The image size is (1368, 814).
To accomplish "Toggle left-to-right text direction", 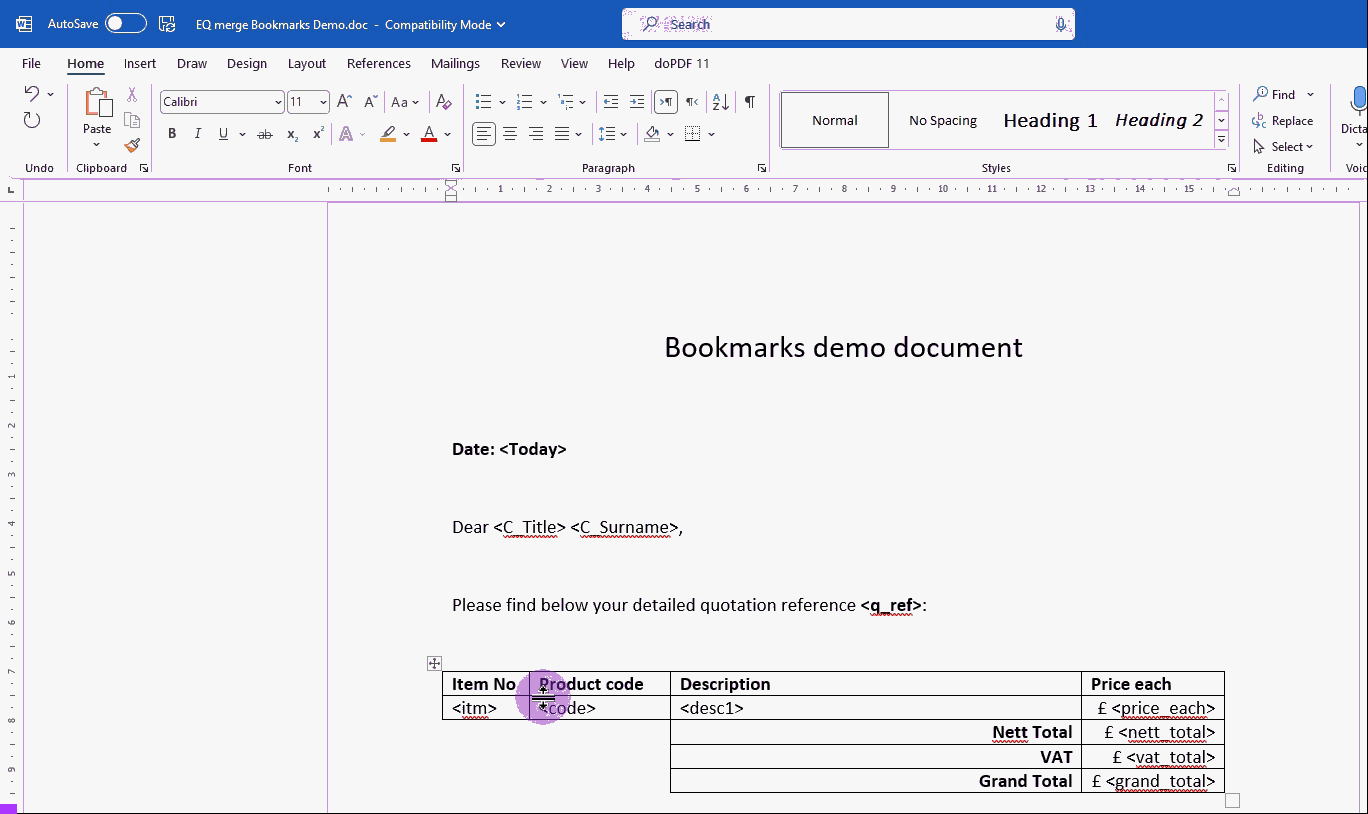I will 665,102.
